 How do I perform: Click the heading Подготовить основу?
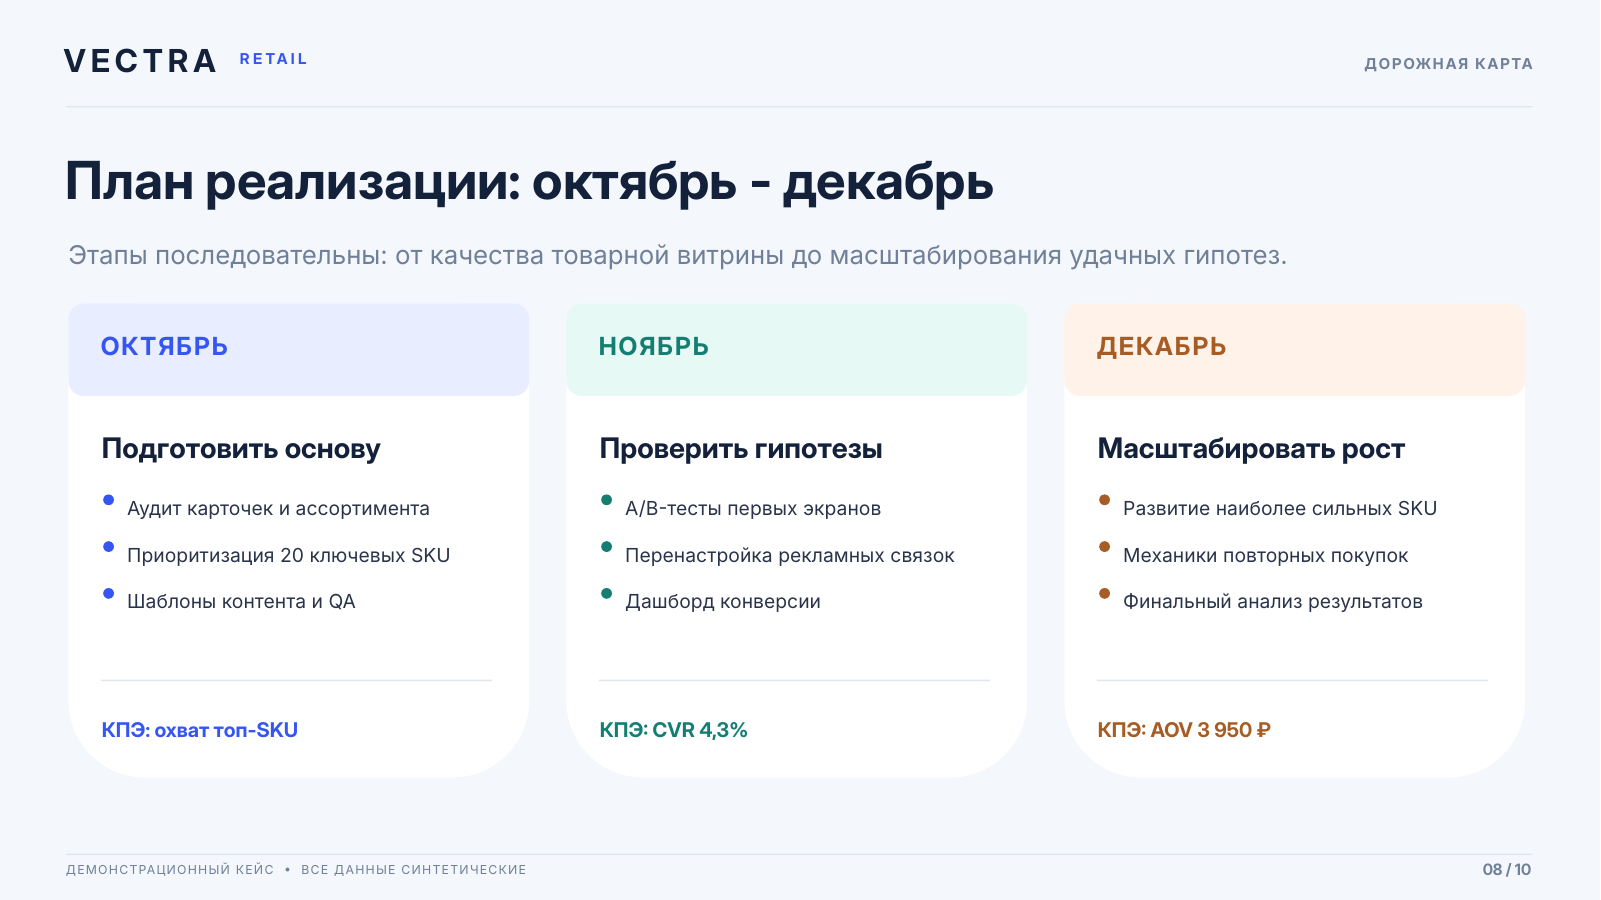point(241,449)
